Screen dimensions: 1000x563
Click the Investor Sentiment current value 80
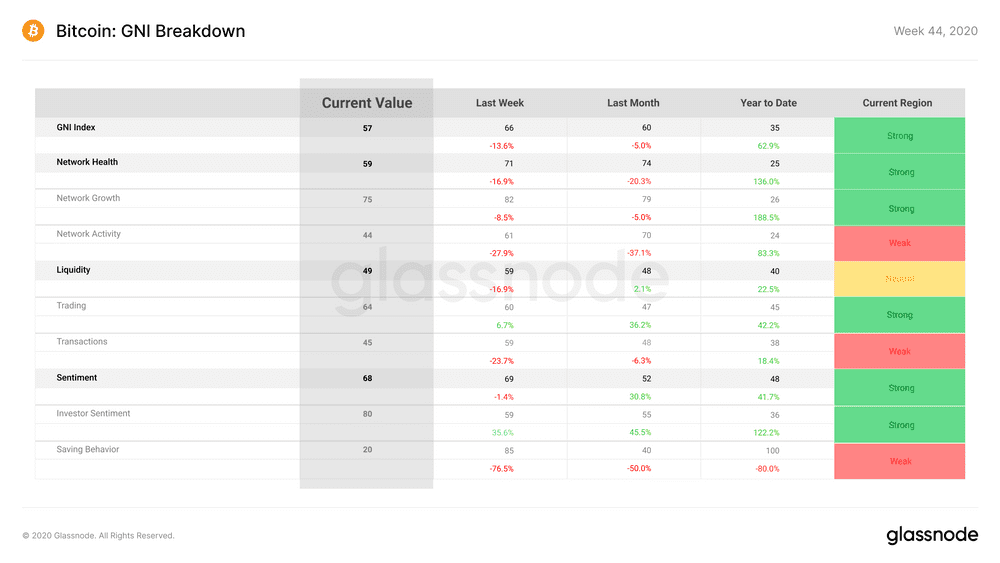[x=367, y=414]
